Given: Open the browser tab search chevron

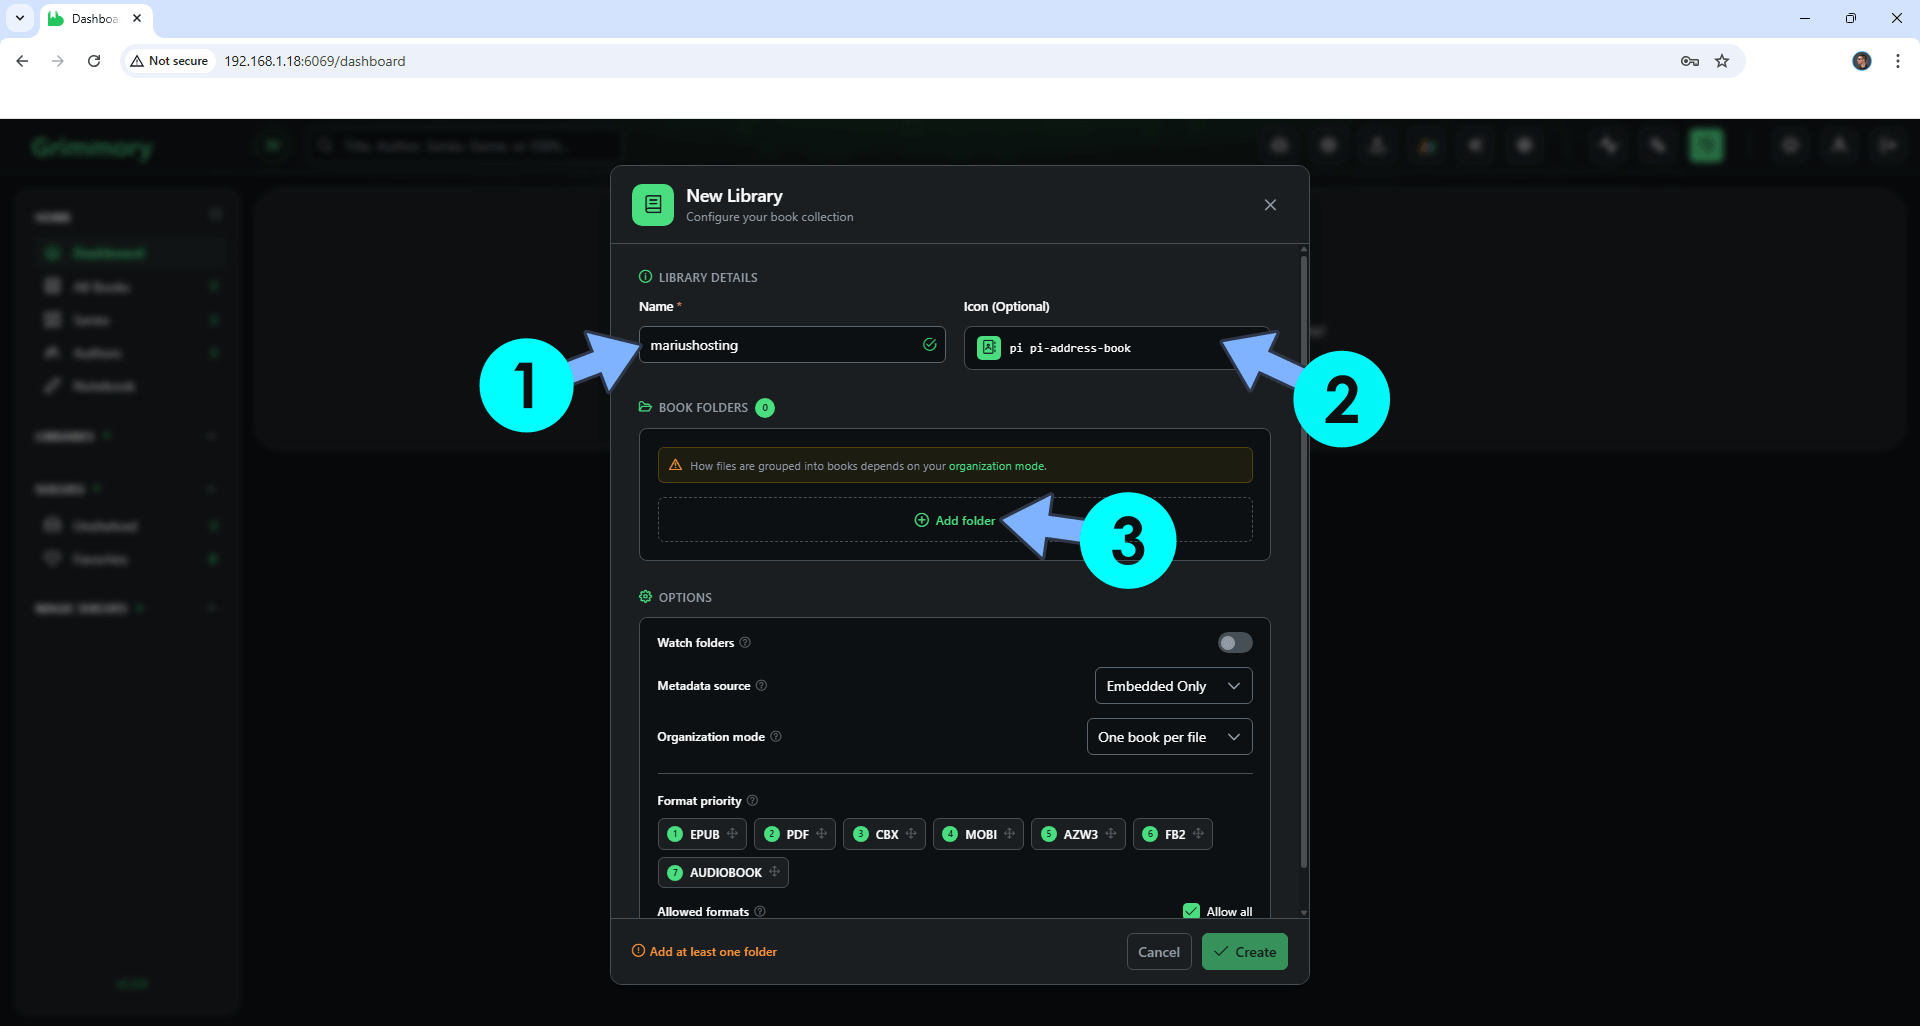Looking at the screenshot, I should point(19,18).
